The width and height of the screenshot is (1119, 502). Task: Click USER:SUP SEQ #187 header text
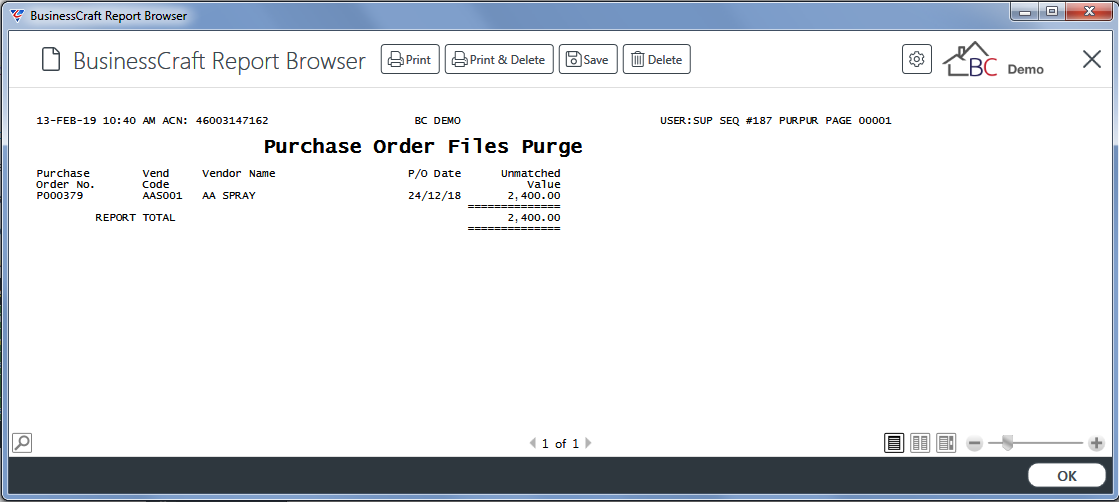tap(716, 121)
